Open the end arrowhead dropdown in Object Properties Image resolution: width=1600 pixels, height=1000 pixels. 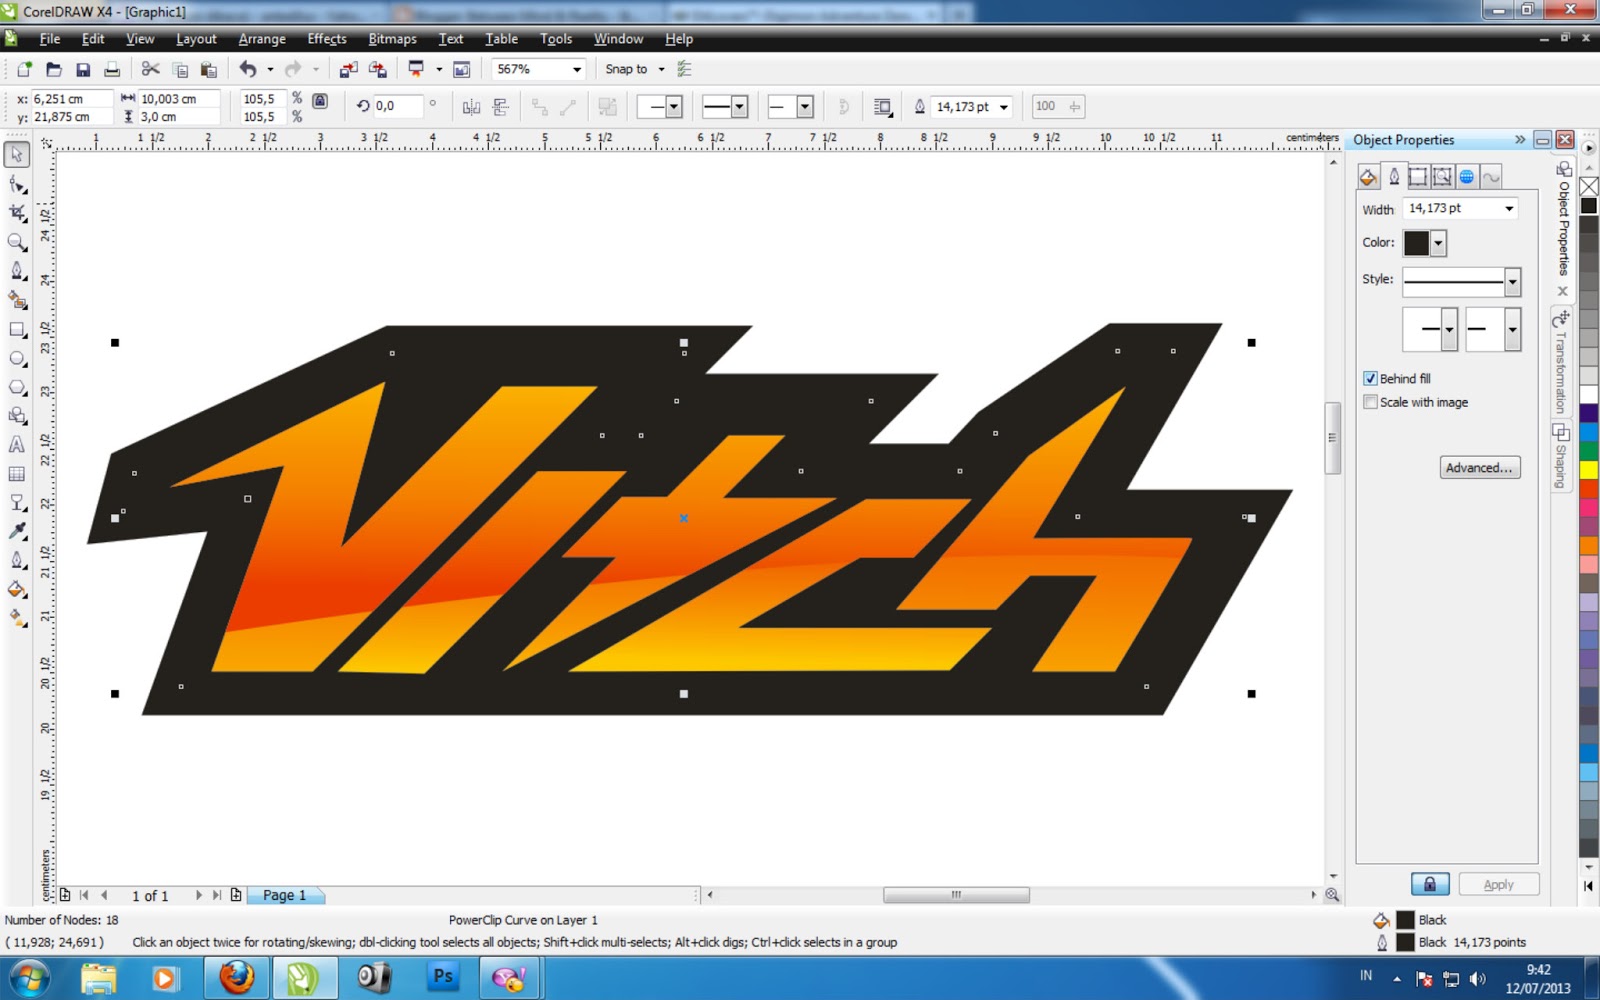point(1512,329)
